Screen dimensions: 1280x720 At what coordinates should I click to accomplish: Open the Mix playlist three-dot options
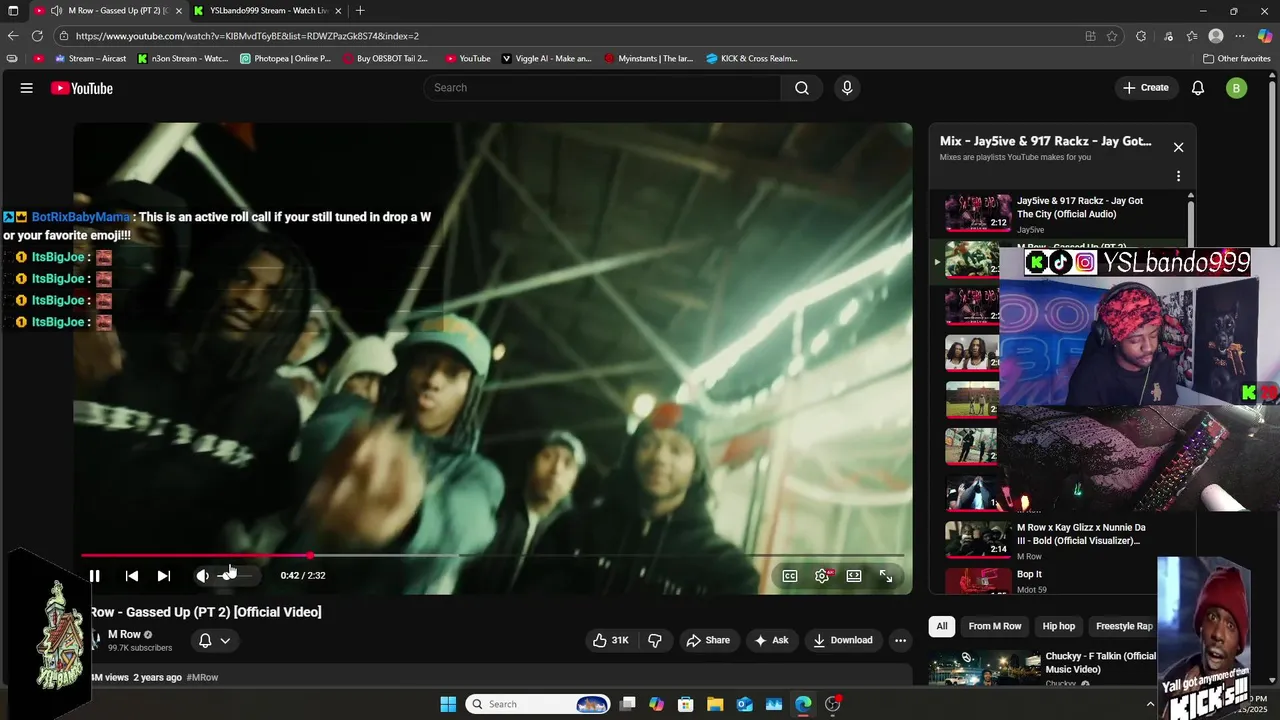point(1178,176)
